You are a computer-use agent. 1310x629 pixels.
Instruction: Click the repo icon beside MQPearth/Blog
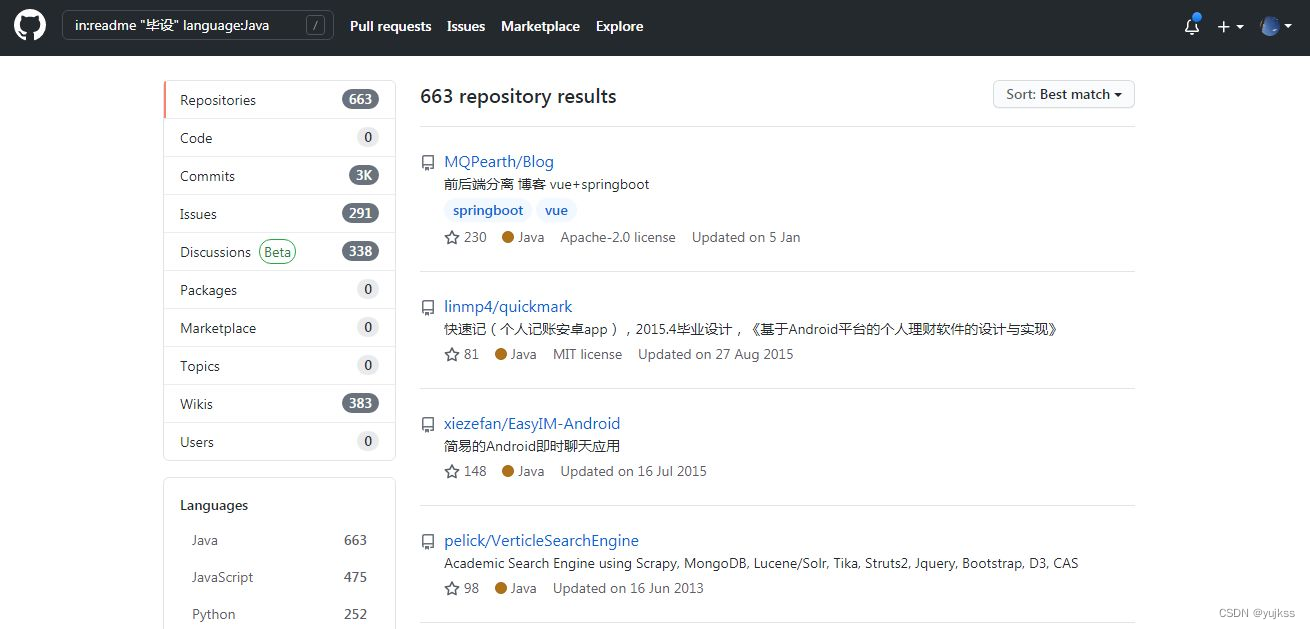click(428, 162)
